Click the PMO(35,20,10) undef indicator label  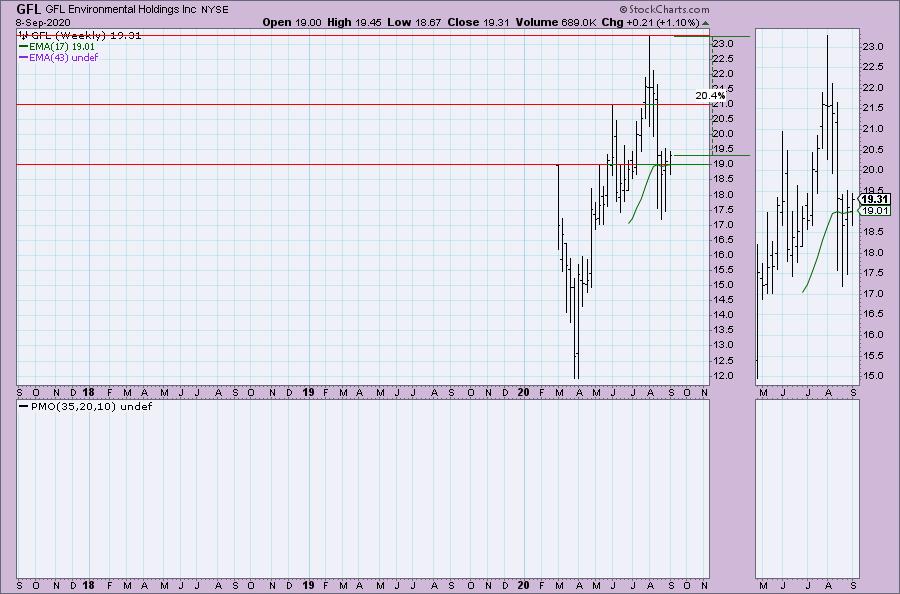pos(86,406)
